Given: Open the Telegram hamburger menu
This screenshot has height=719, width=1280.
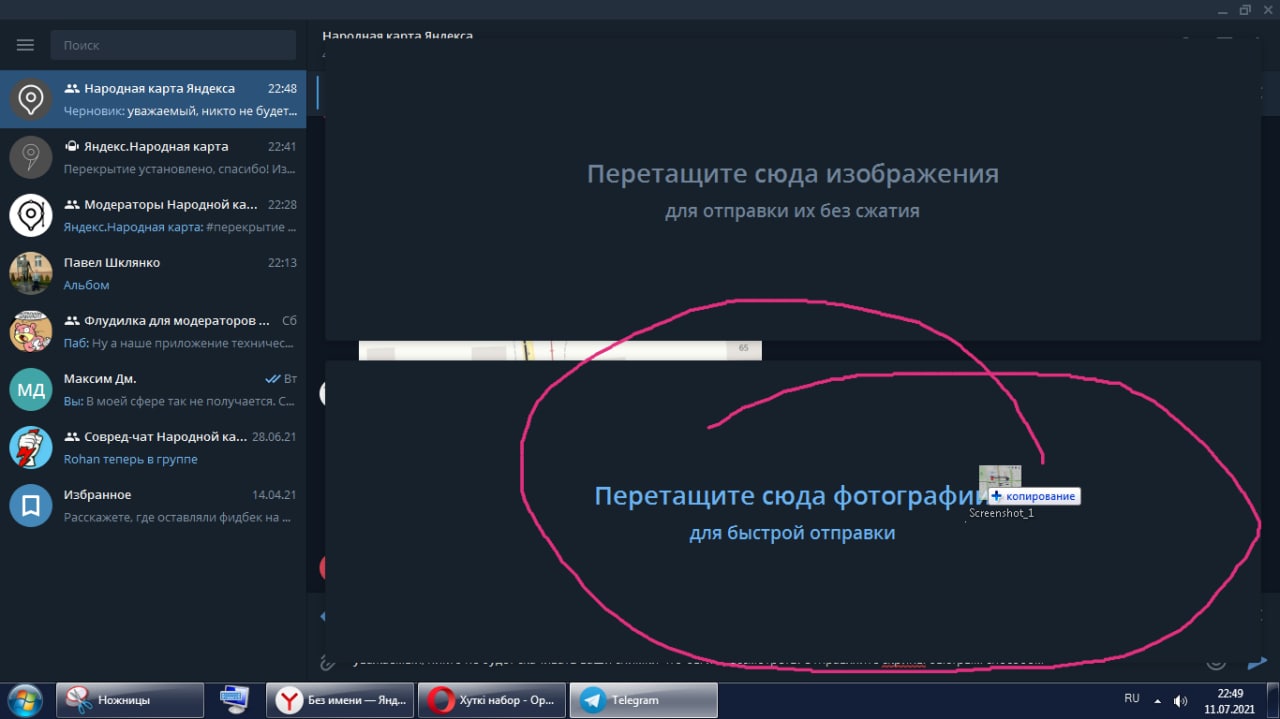Looking at the screenshot, I should point(26,45).
